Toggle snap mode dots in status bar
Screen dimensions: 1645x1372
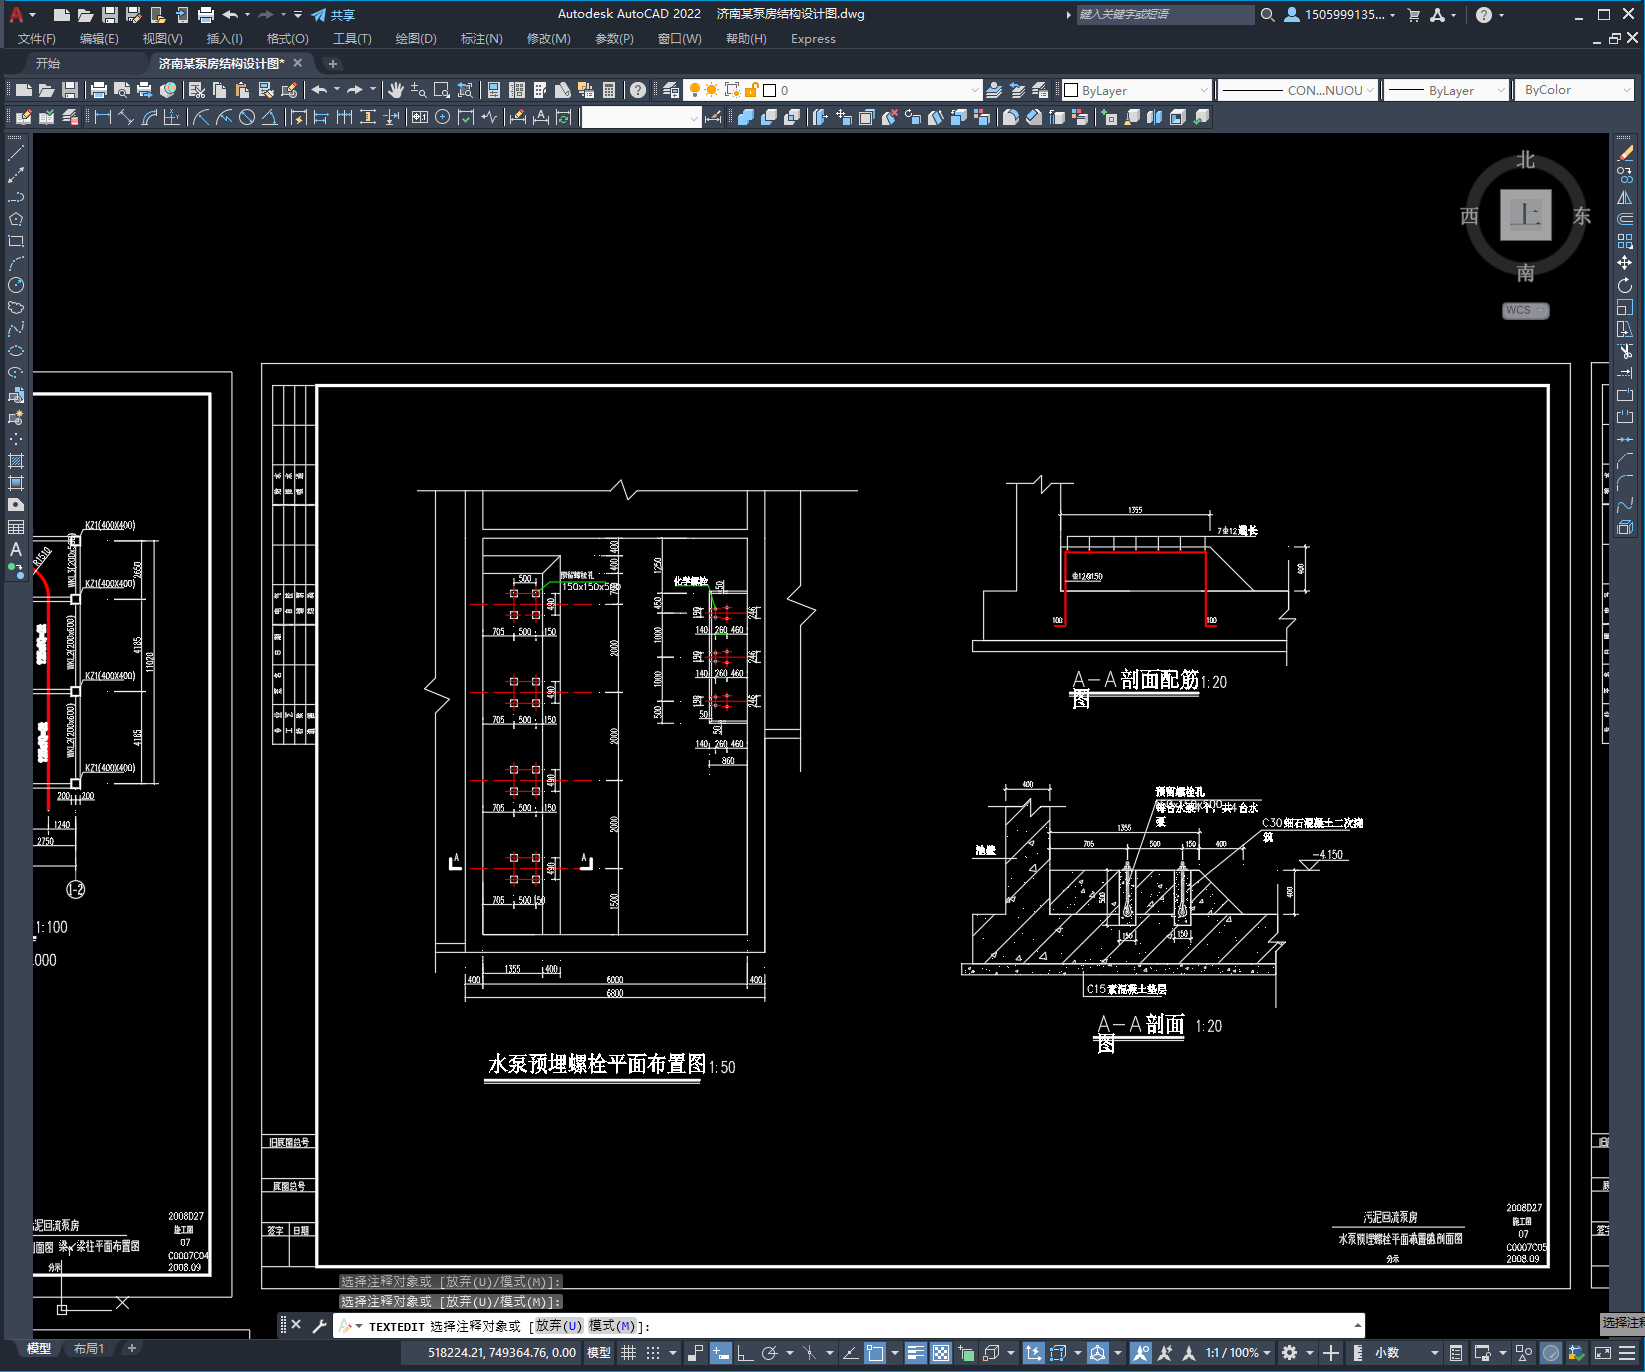tap(653, 1353)
